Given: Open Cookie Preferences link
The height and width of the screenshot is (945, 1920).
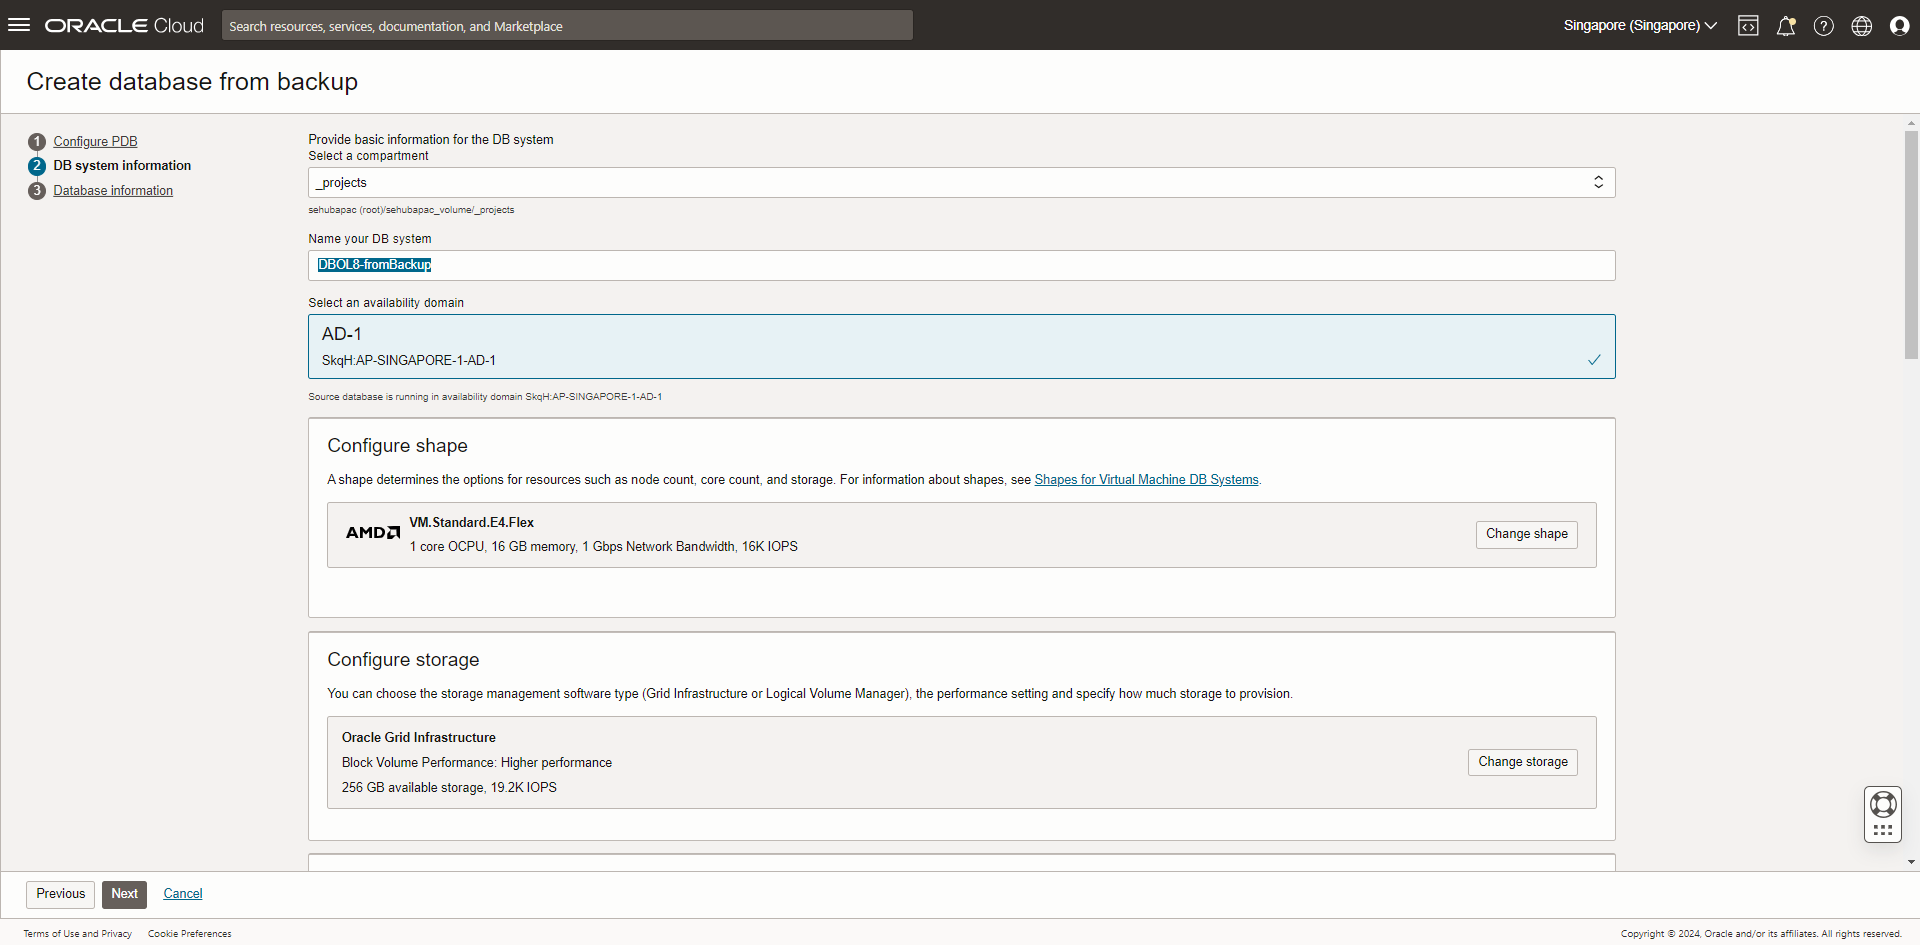Looking at the screenshot, I should [x=190, y=934].
